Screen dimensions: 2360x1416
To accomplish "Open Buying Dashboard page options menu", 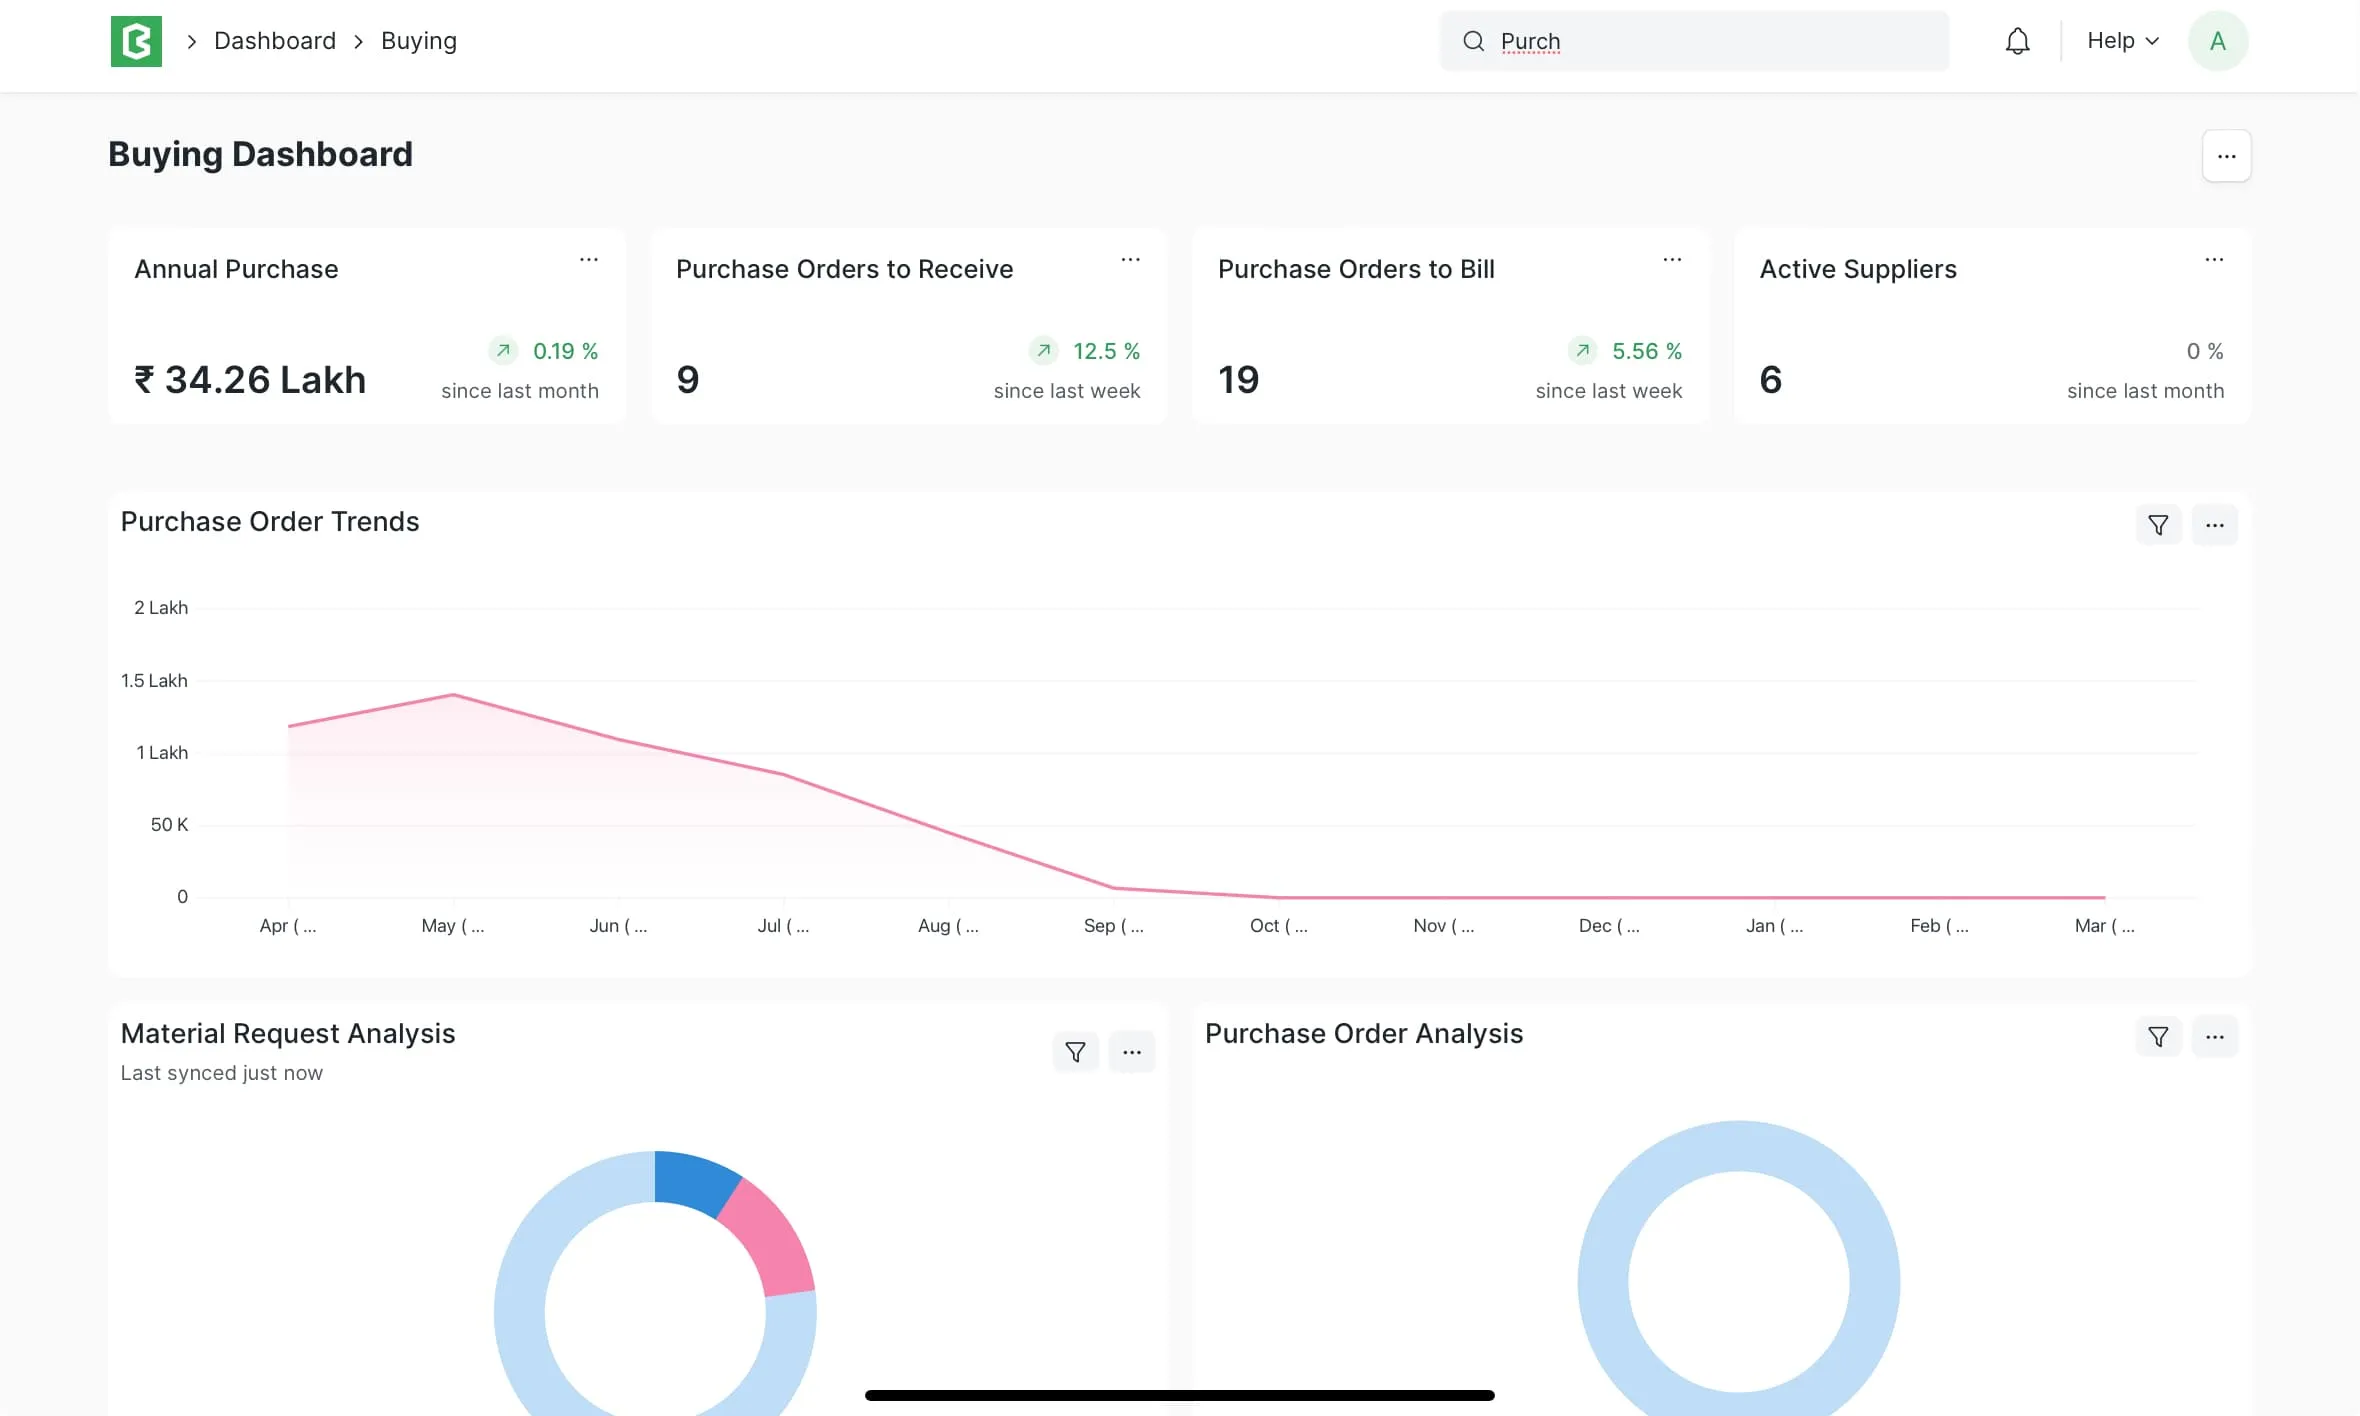I will point(2226,156).
